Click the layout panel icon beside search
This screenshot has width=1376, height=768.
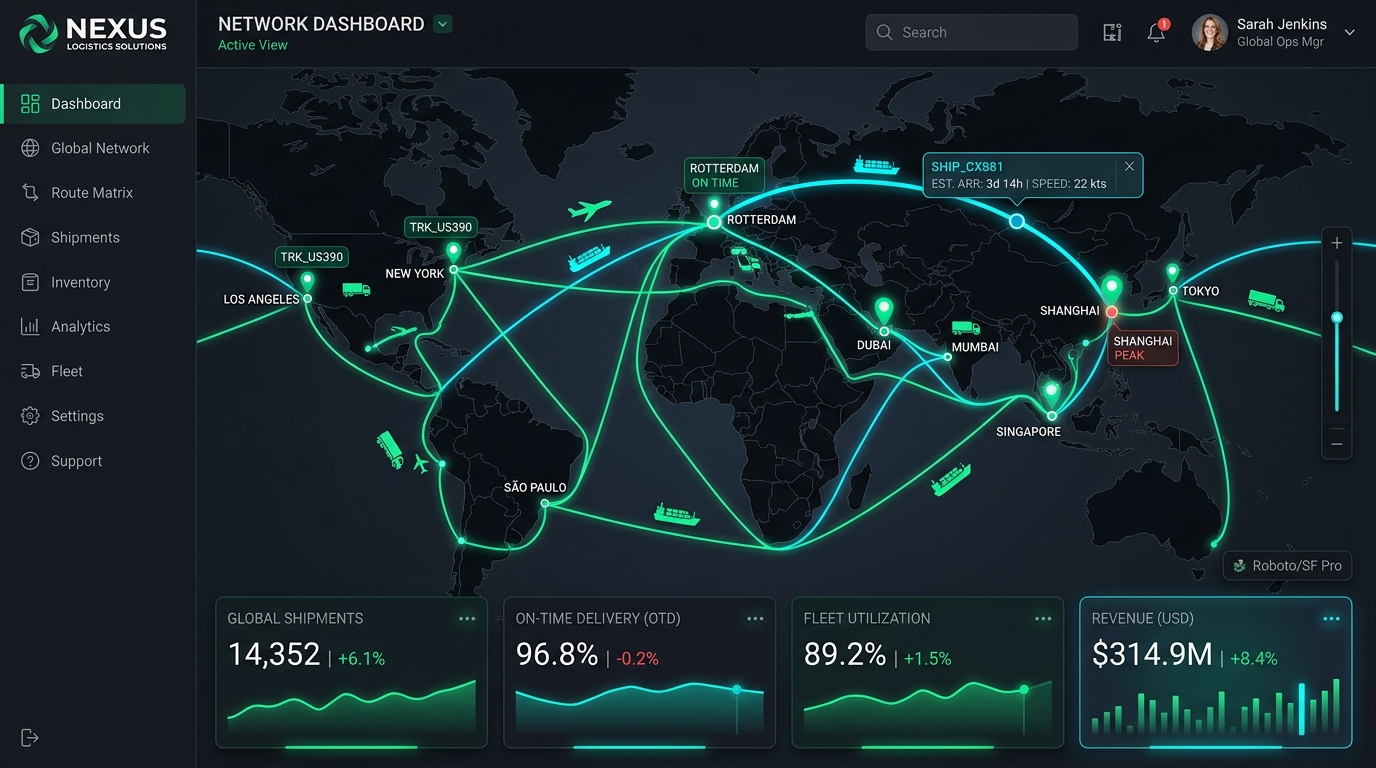[x=1112, y=32]
